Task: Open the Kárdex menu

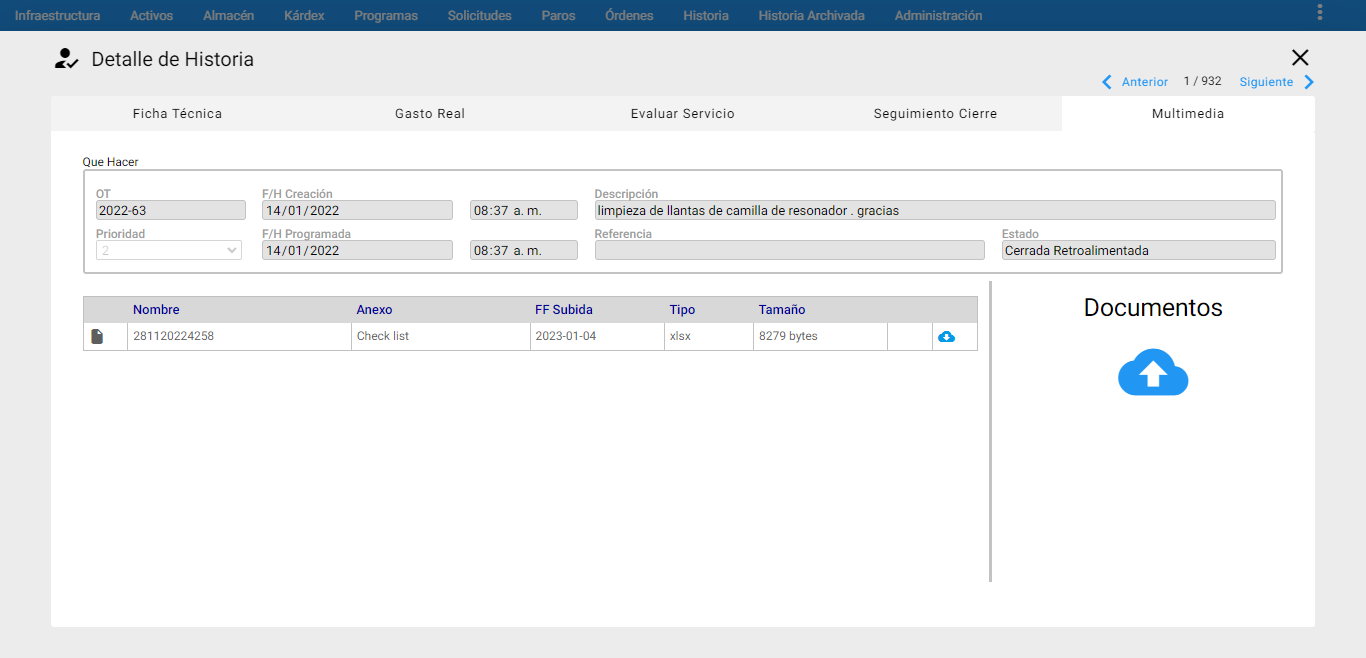Action: [304, 15]
